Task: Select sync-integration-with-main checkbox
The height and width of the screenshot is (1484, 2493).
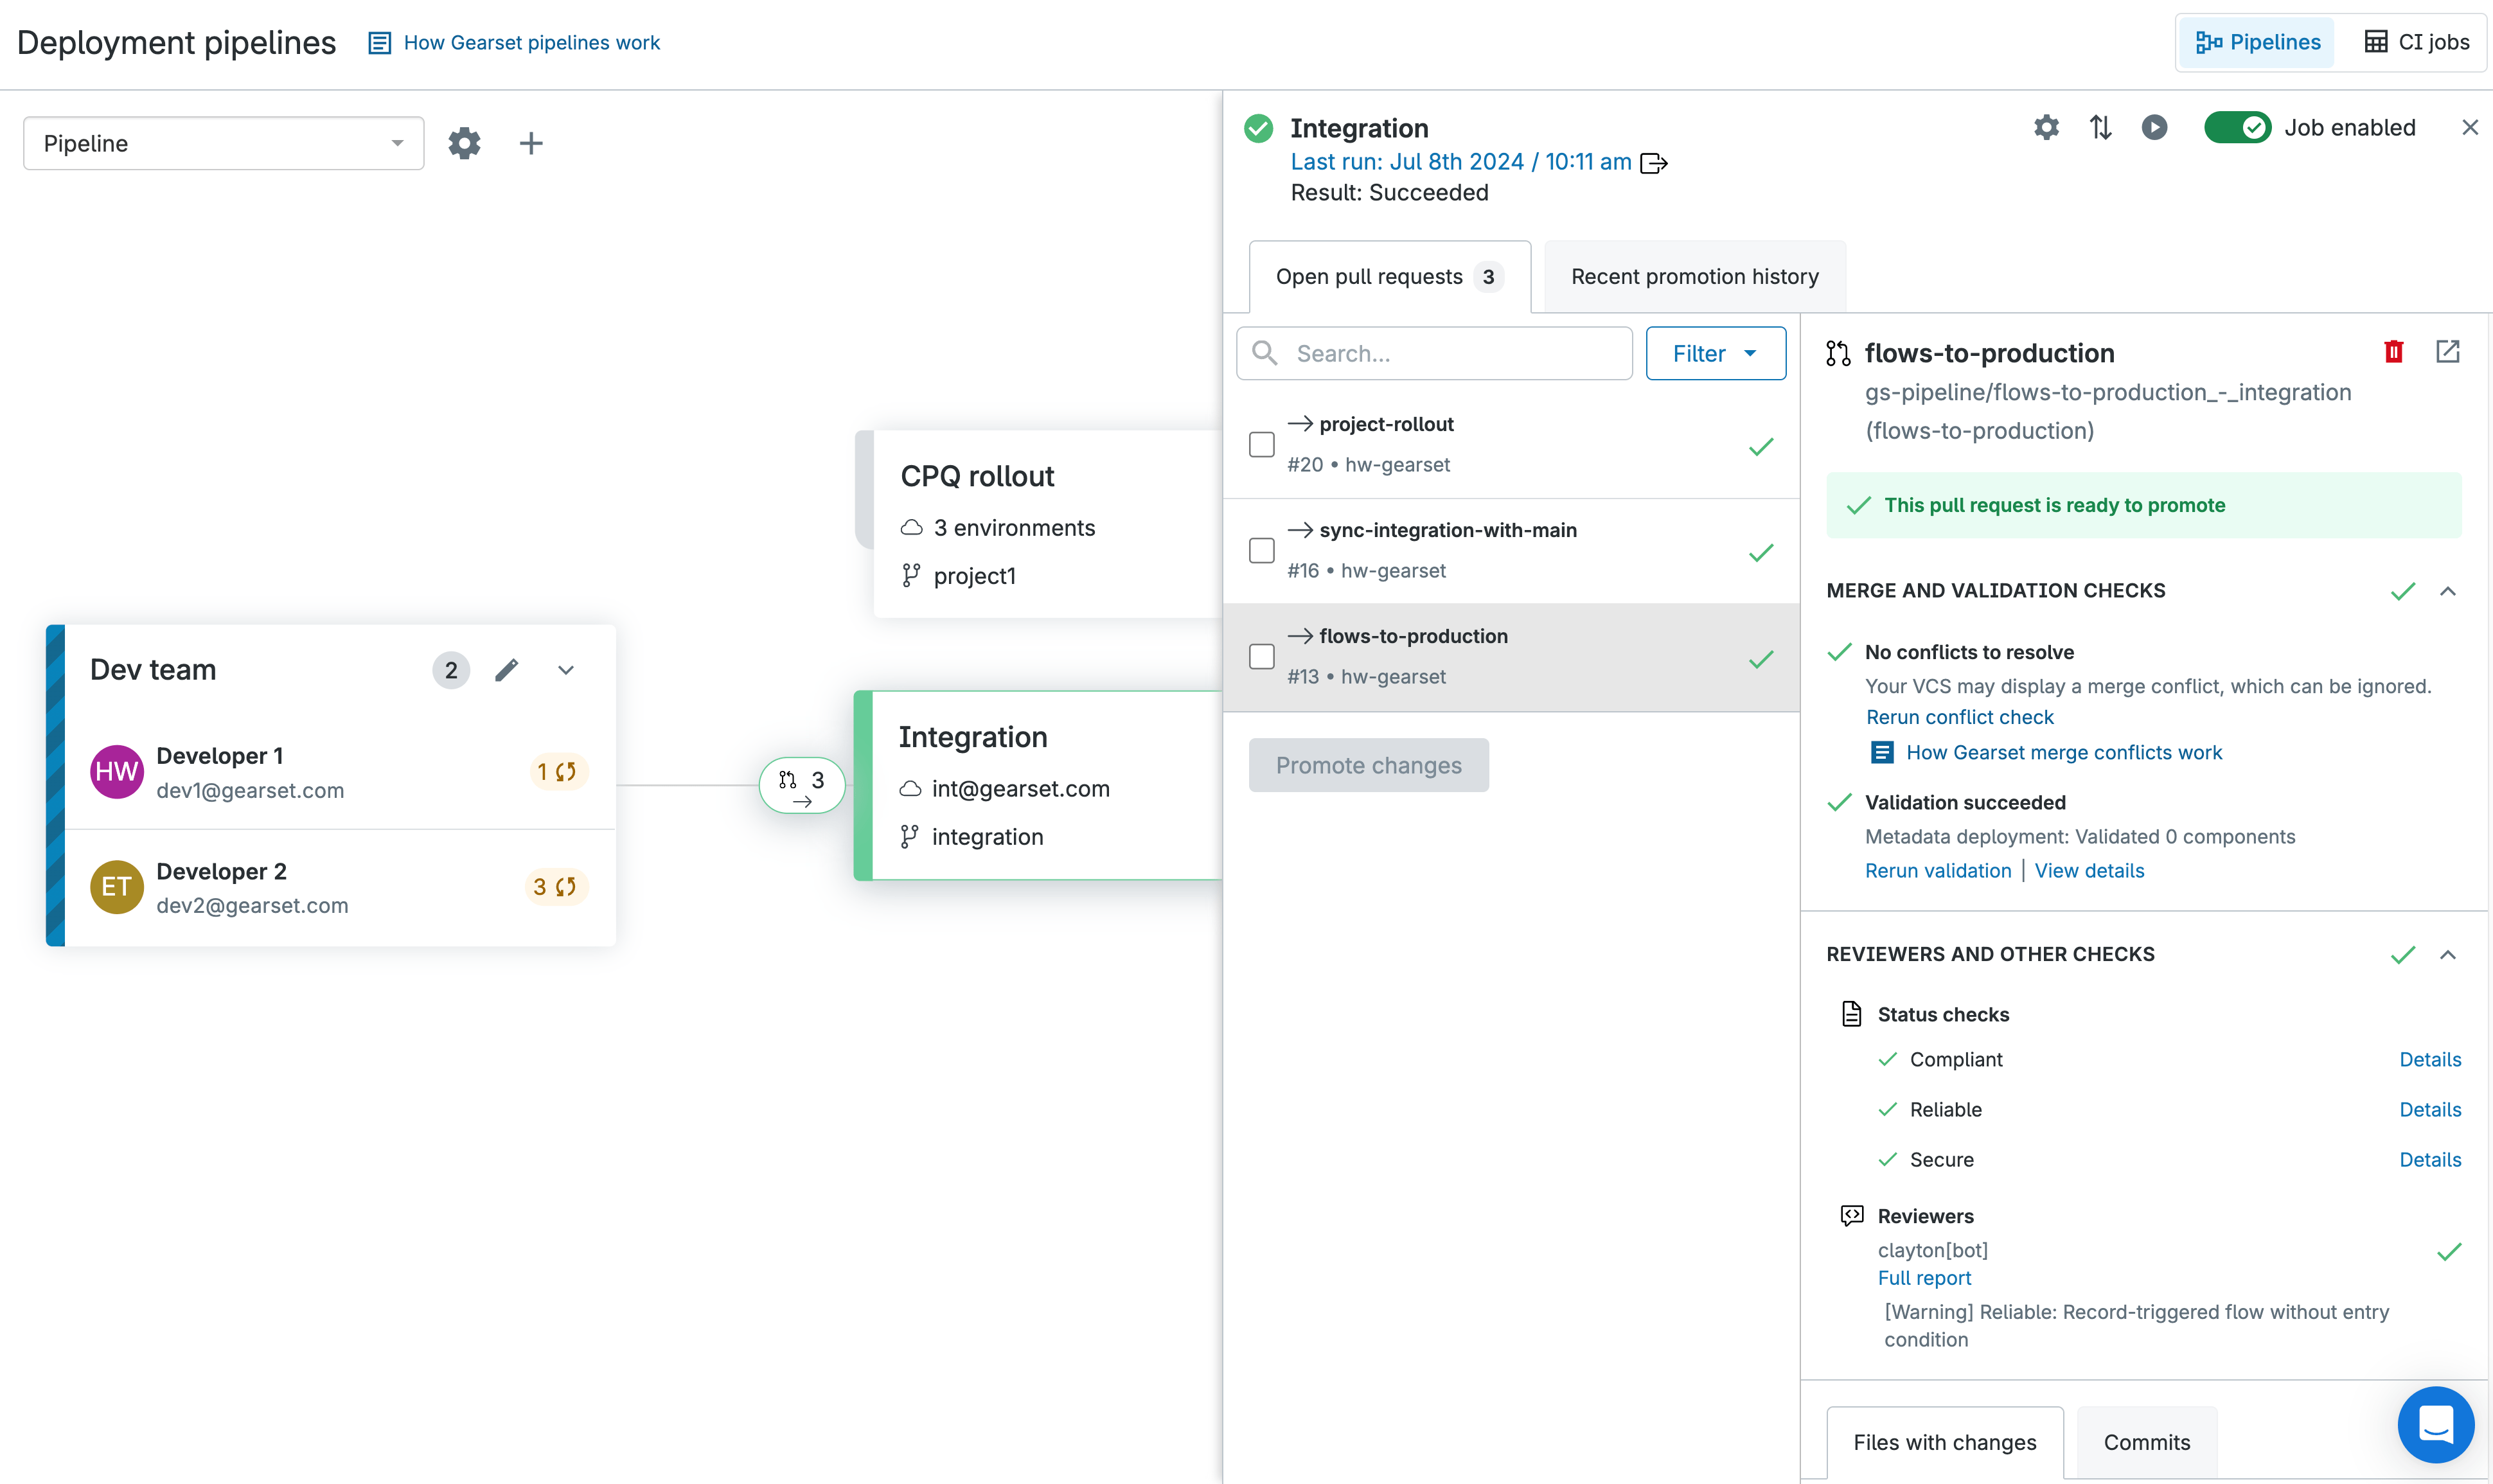Action: [1262, 551]
